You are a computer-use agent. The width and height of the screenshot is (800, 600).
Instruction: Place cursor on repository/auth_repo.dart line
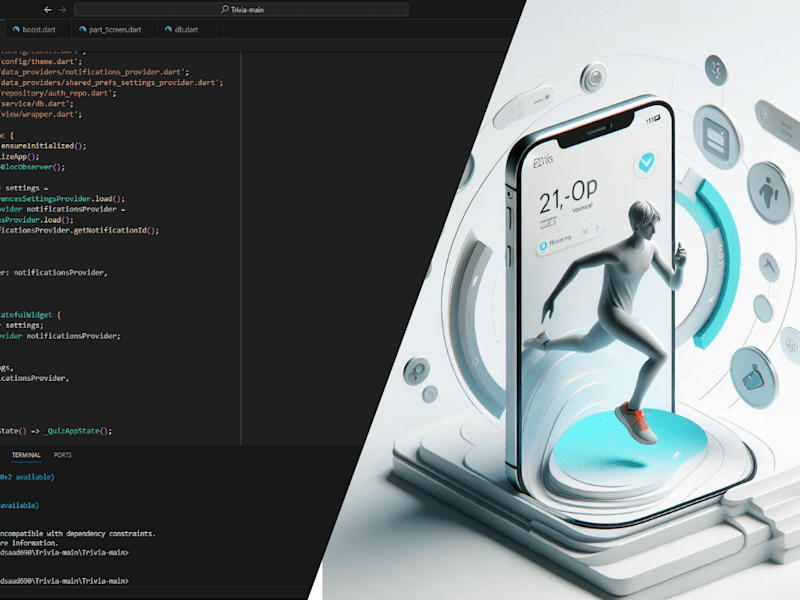pos(58,93)
